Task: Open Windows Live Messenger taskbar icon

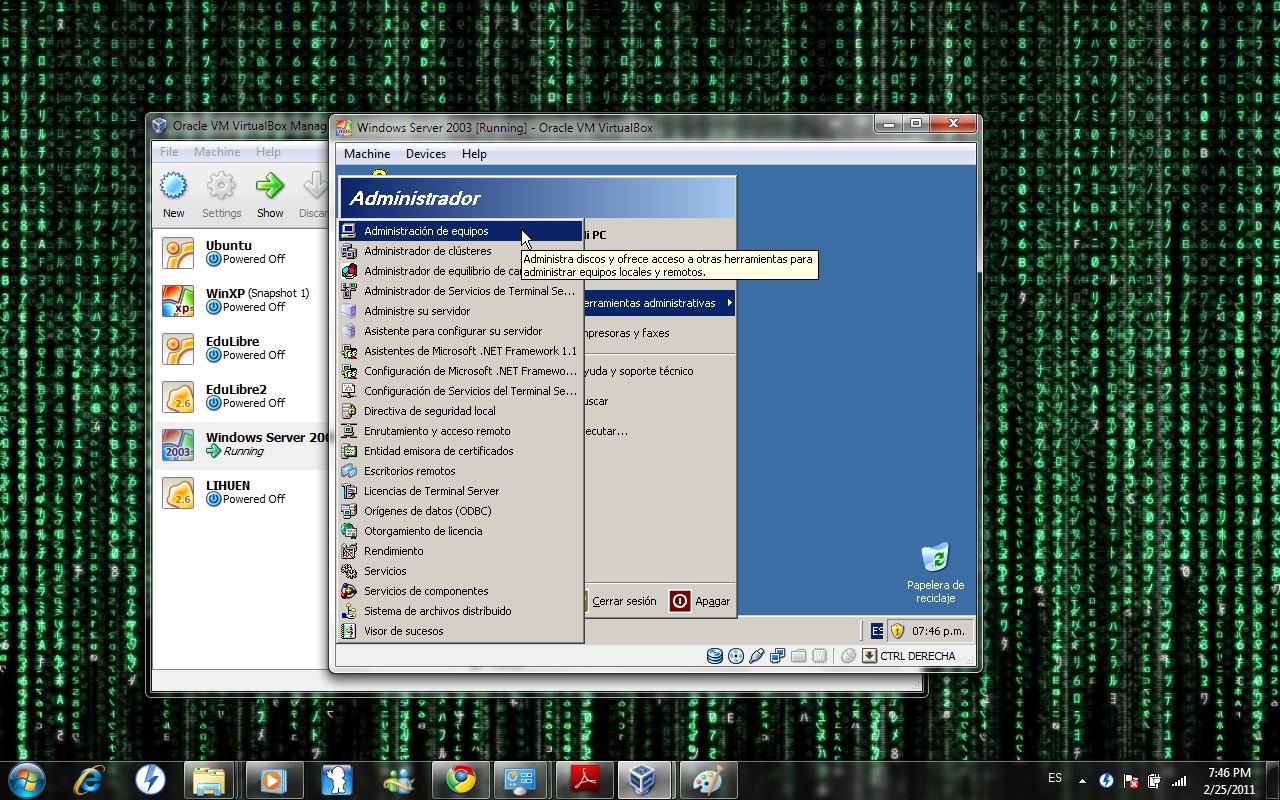Action: [398, 779]
